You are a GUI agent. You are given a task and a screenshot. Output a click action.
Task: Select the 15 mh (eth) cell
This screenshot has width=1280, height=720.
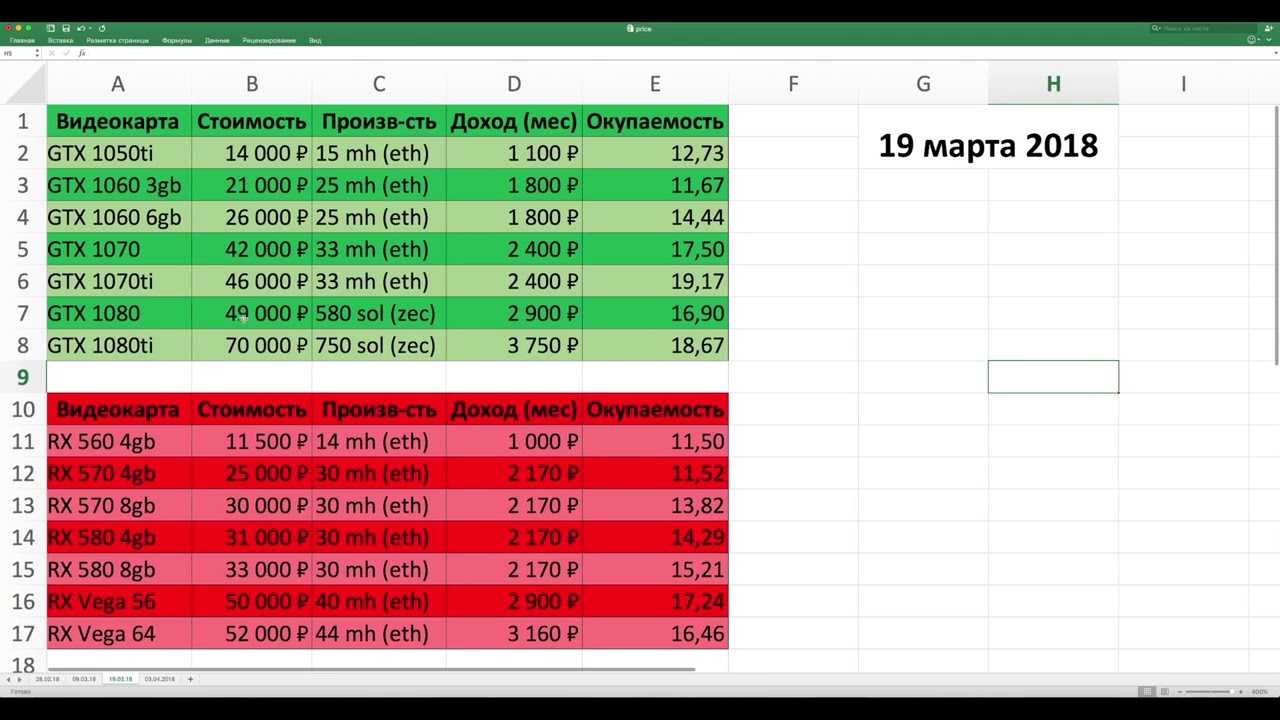pos(379,153)
